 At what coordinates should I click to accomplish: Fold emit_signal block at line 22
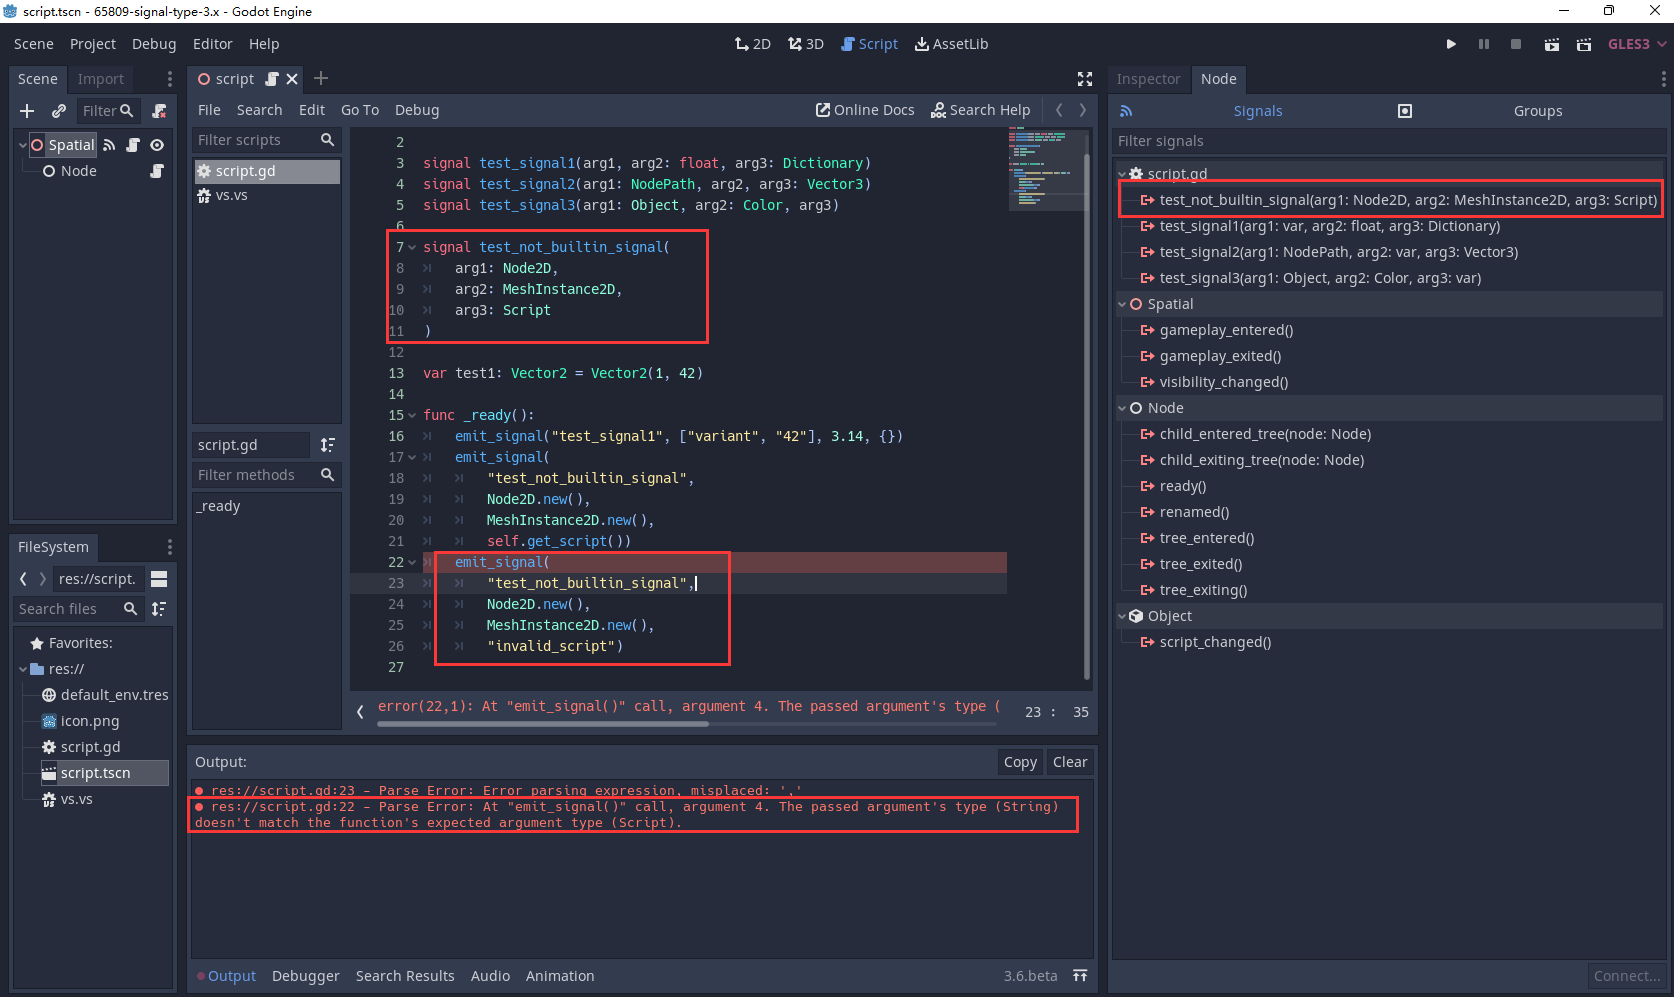click(412, 562)
